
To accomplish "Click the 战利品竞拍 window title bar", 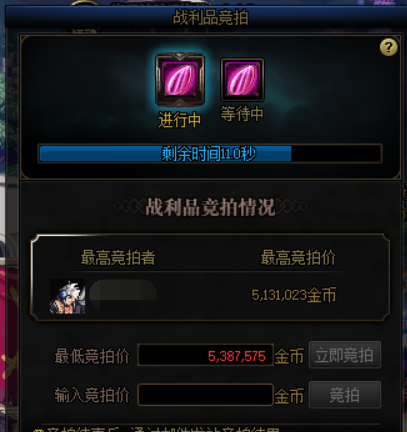I will (x=210, y=17).
